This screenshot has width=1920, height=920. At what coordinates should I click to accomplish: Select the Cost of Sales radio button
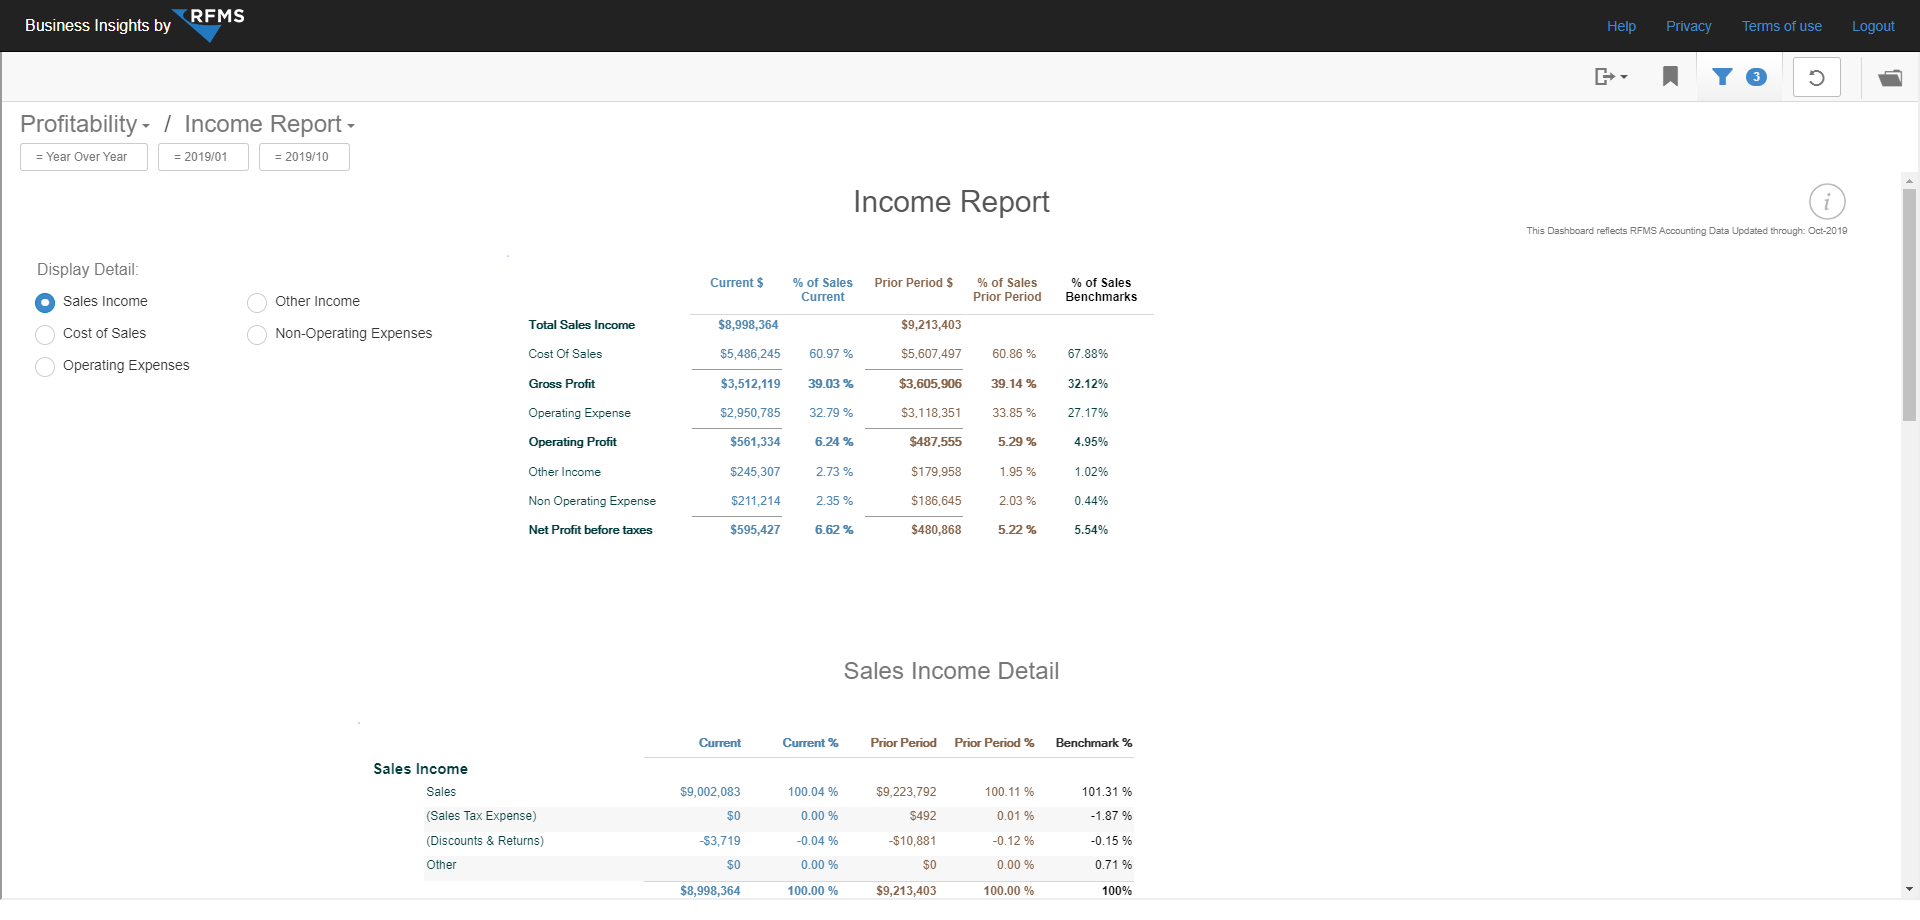[x=45, y=334]
